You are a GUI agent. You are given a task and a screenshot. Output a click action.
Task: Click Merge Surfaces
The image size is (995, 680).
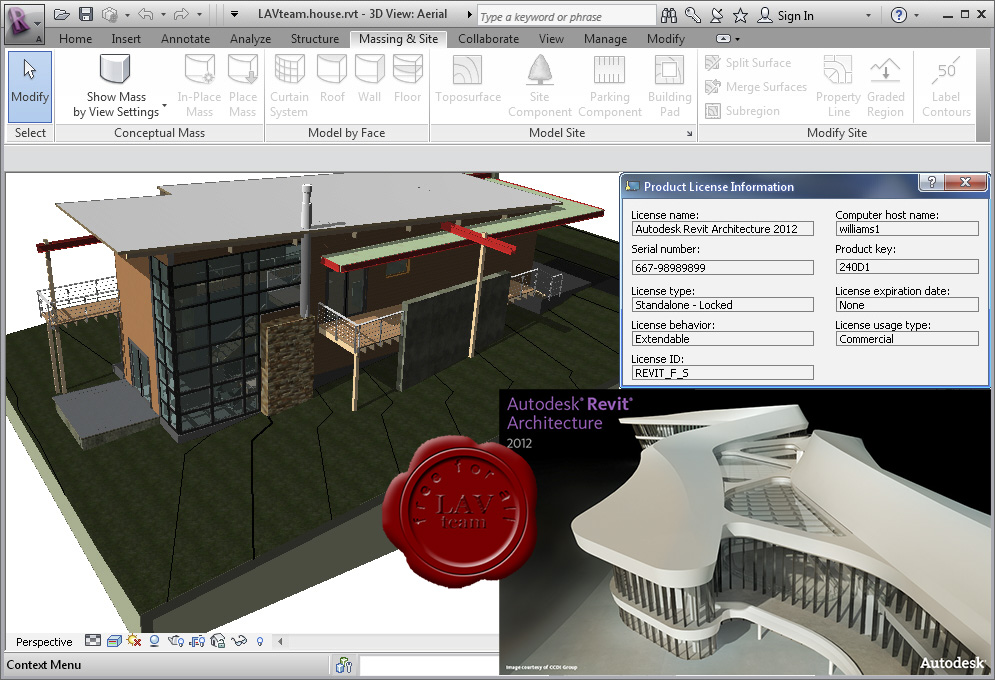[756, 87]
